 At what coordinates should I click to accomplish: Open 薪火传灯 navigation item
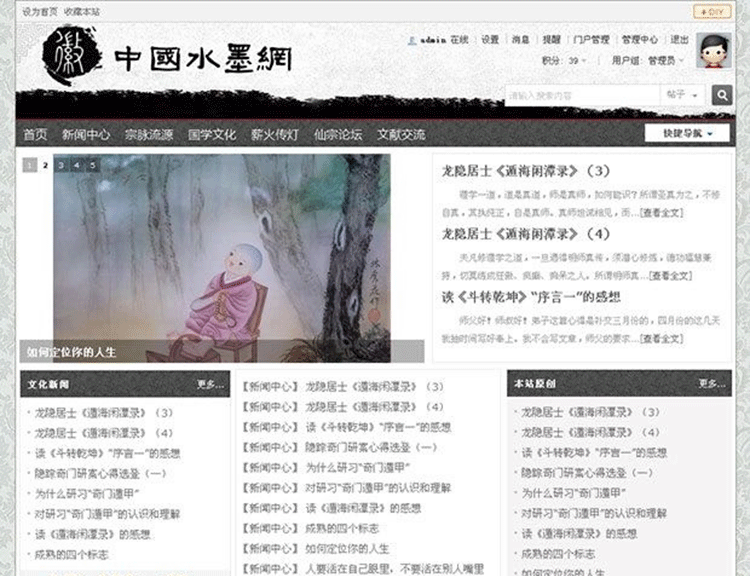click(x=275, y=134)
